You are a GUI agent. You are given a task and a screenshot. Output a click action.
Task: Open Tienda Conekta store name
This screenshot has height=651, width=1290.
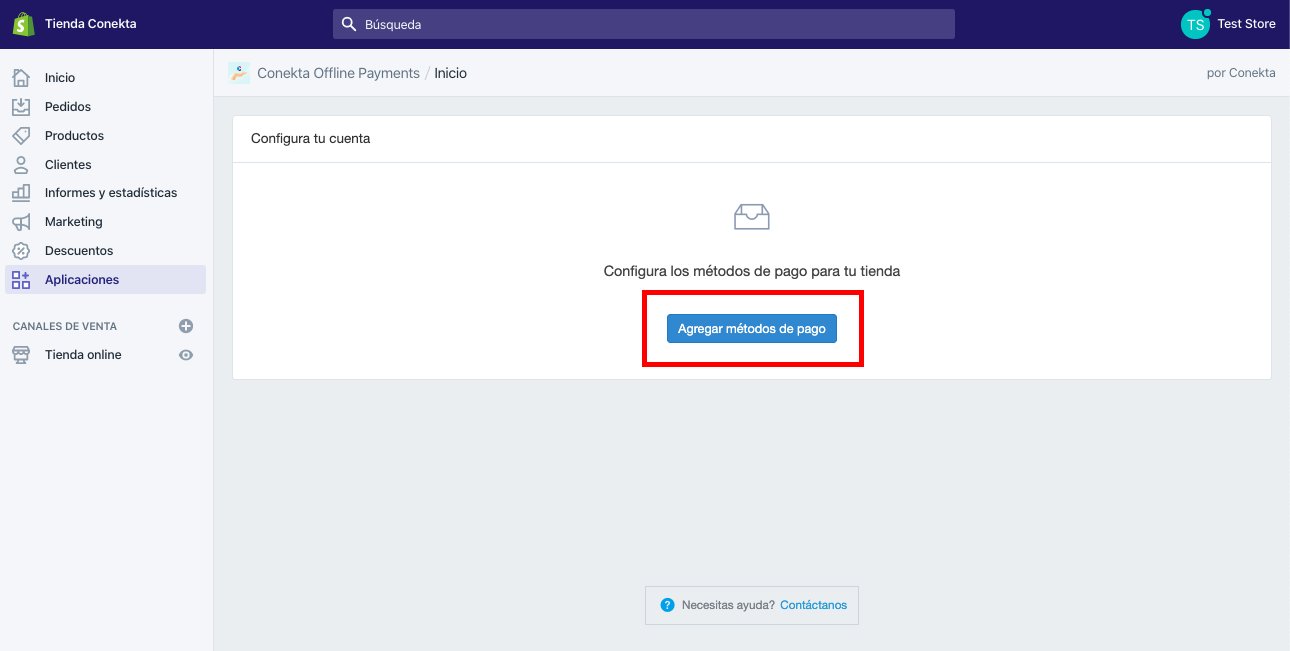click(x=90, y=24)
